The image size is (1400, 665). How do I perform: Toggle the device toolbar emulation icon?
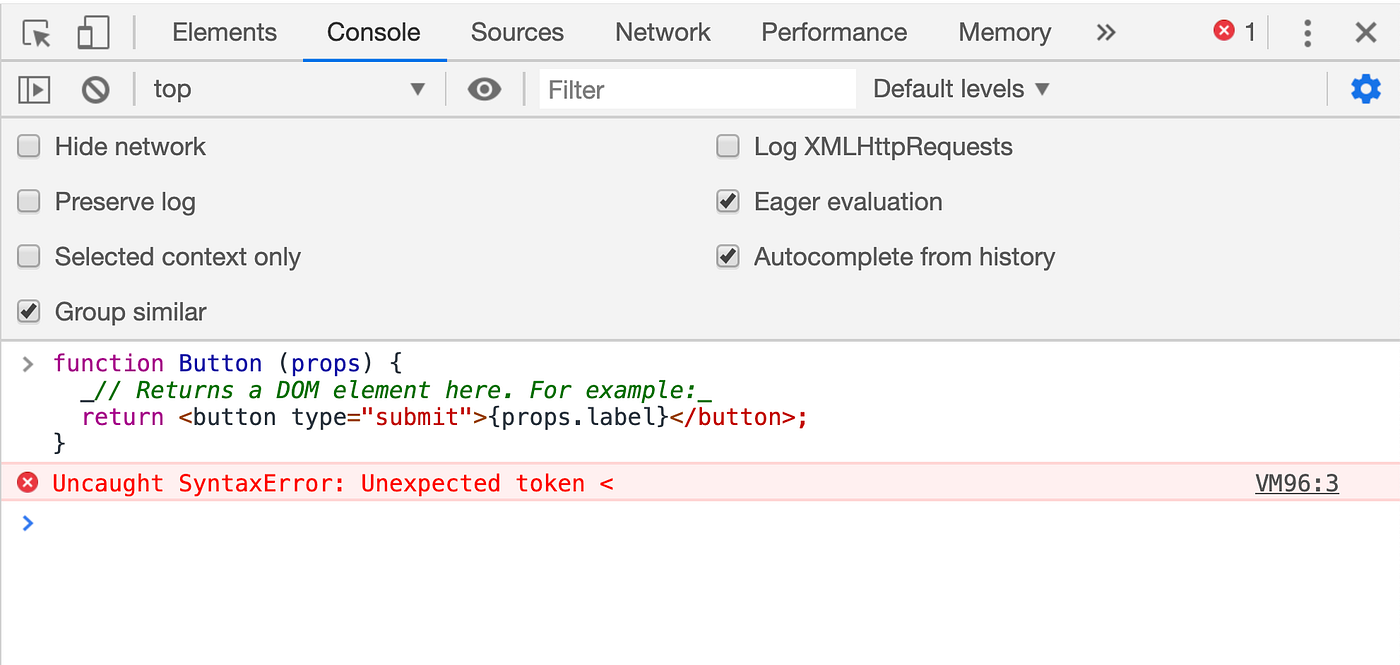coord(93,31)
